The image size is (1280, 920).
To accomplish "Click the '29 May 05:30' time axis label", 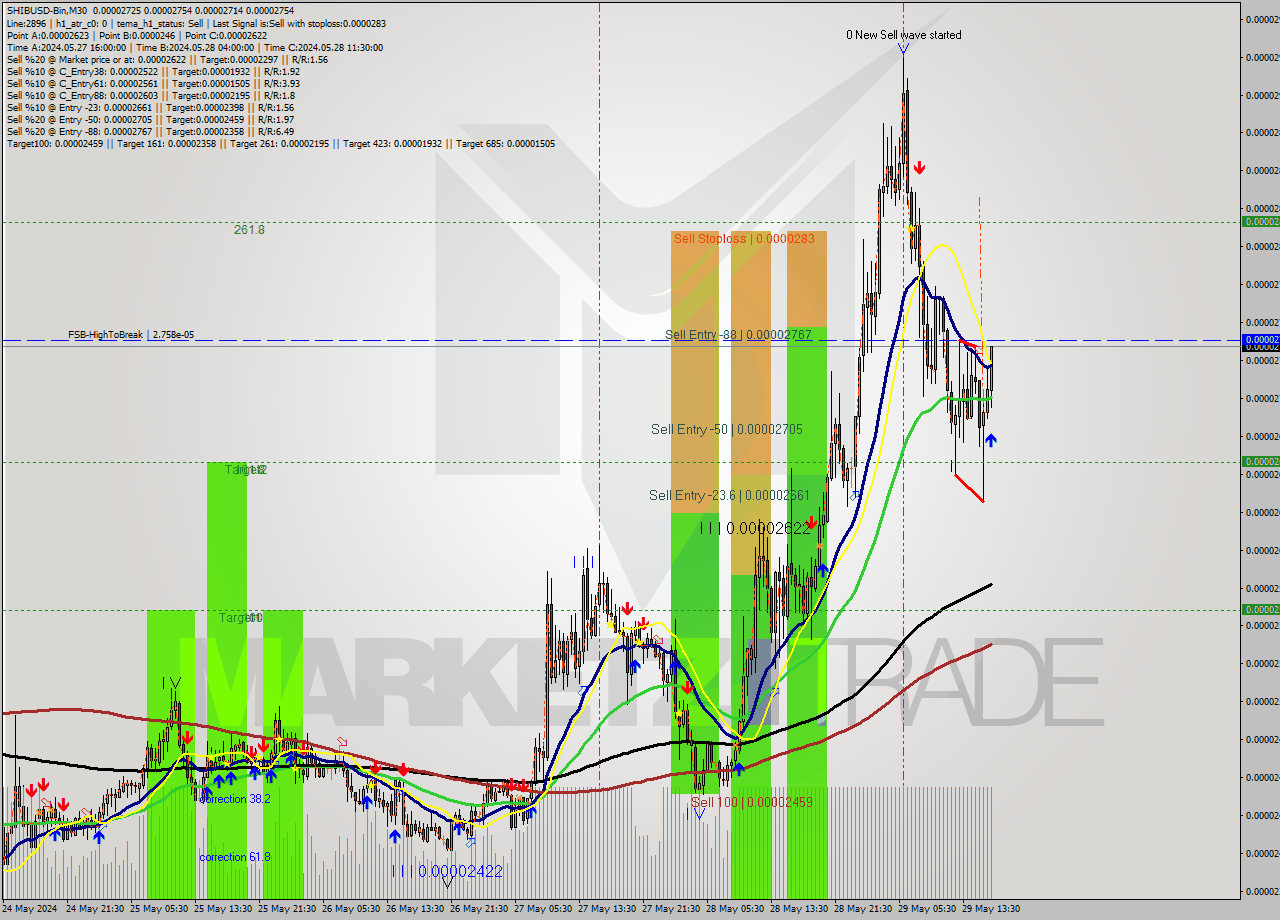I will (926, 909).
